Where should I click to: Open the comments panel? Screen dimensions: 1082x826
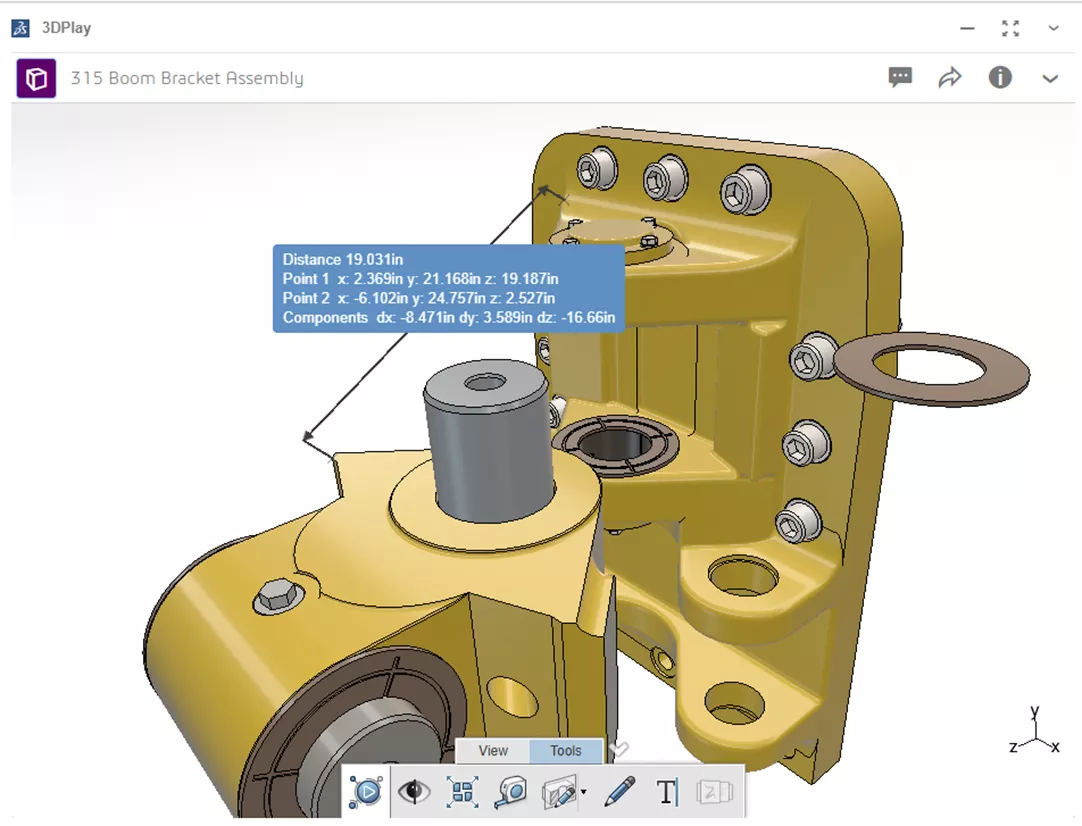coord(899,77)
